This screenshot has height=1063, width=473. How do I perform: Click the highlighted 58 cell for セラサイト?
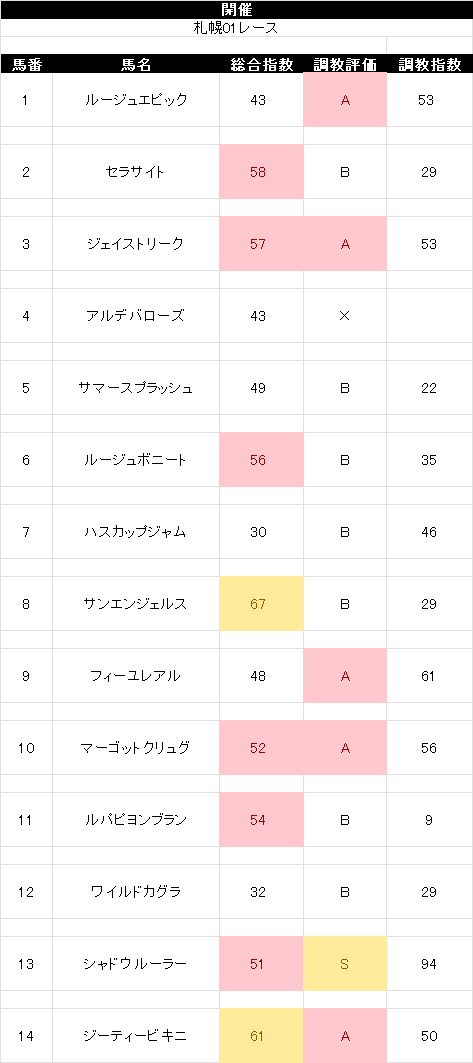point(262,172)
